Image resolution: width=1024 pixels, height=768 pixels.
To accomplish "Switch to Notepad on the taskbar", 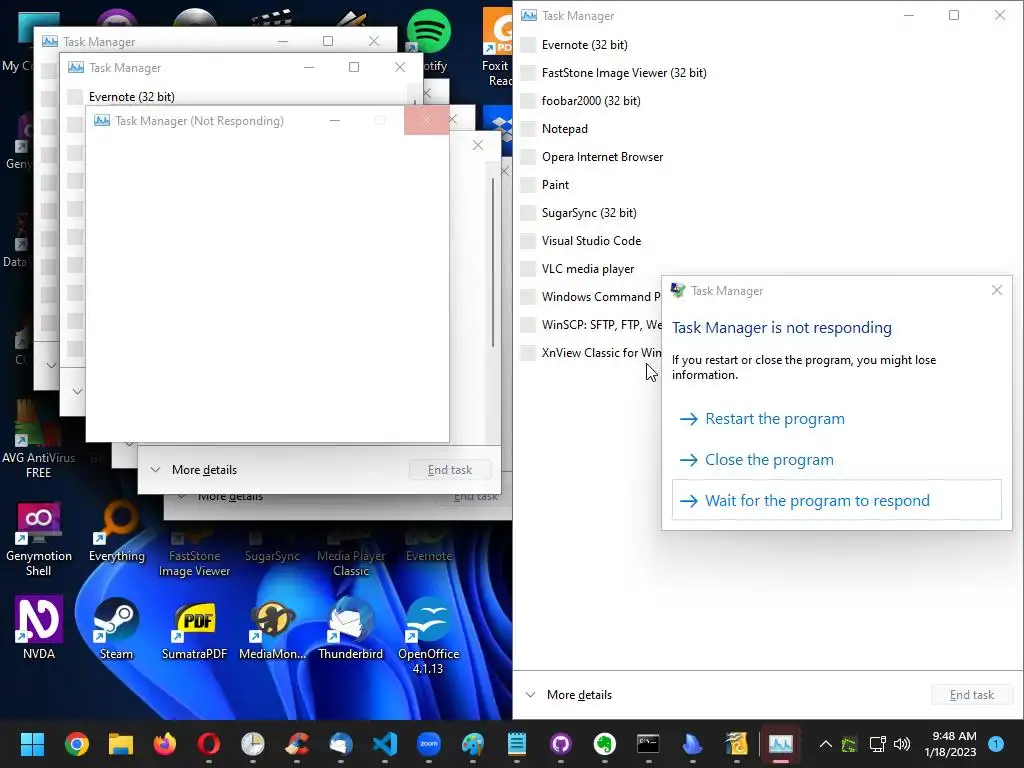I will (x=517, y=744).
